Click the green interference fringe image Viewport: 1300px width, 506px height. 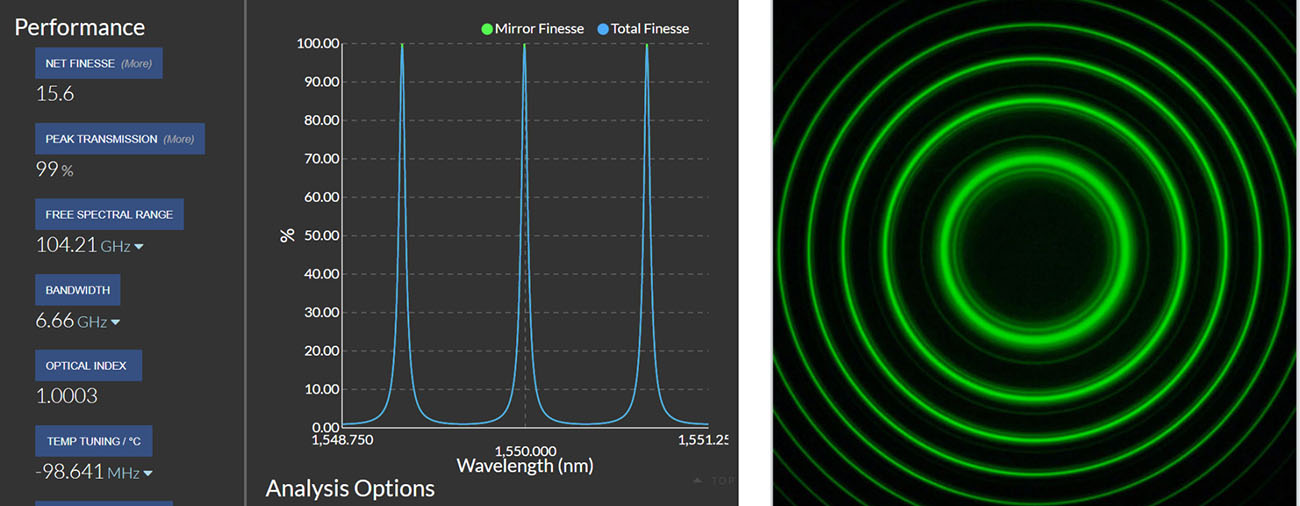click(x=1035, y=252)
